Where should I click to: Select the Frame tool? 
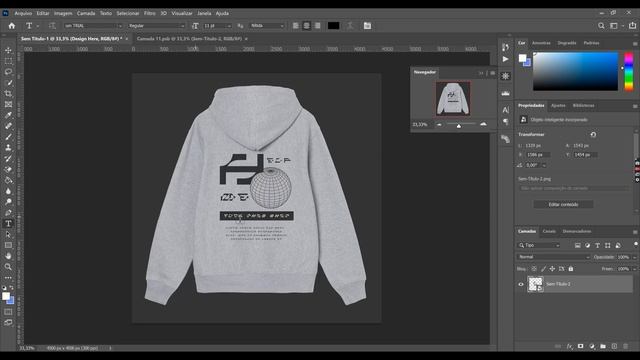8,104
